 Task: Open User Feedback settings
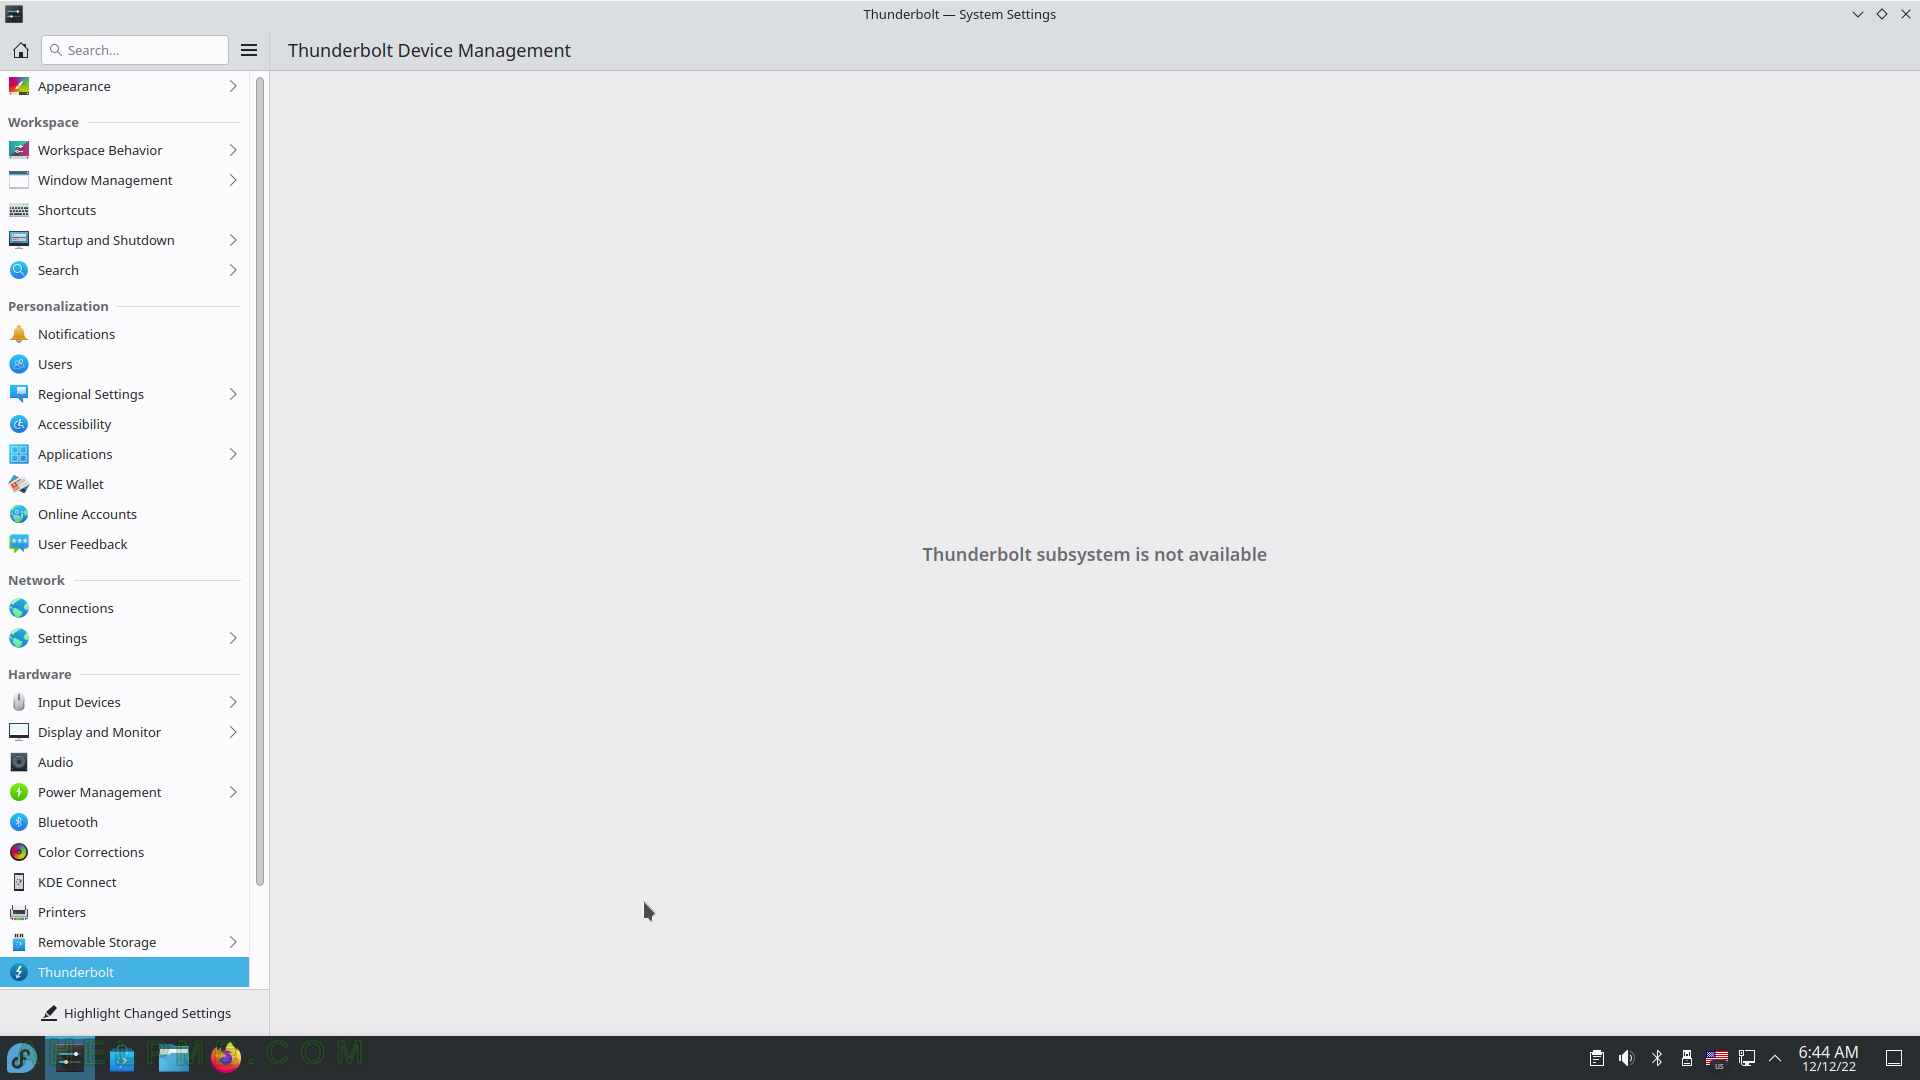tap(124, 544)
